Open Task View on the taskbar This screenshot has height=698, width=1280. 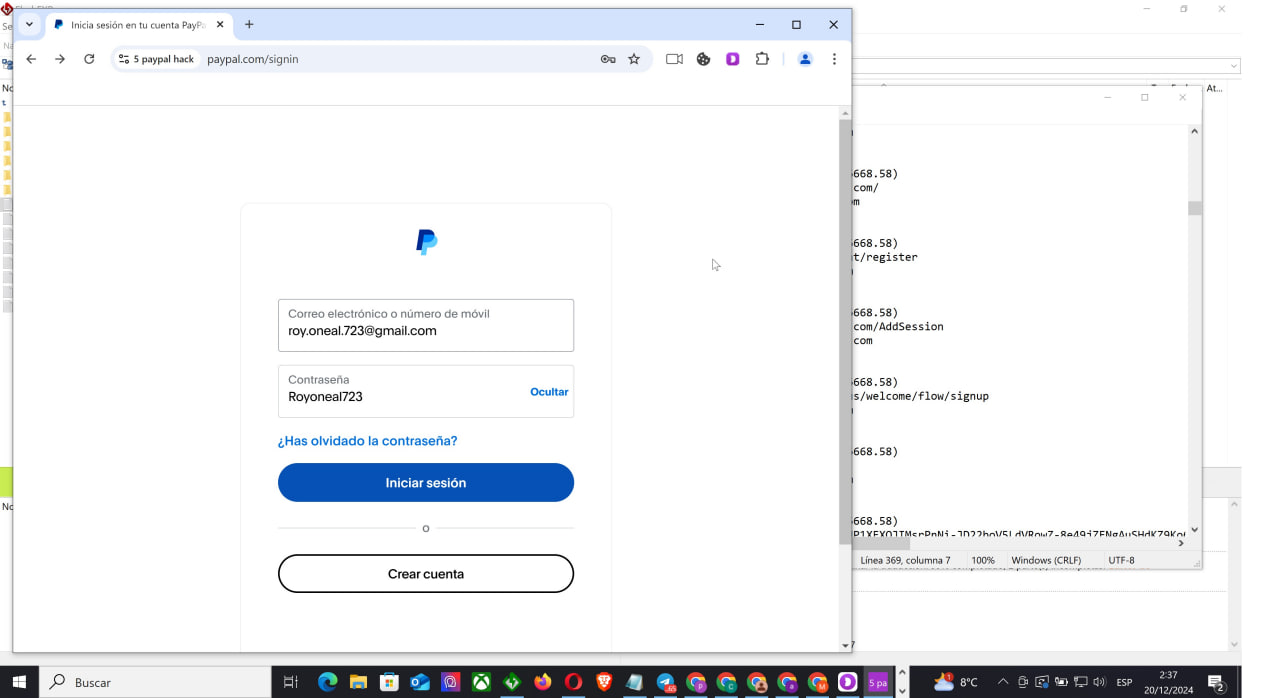291,682
